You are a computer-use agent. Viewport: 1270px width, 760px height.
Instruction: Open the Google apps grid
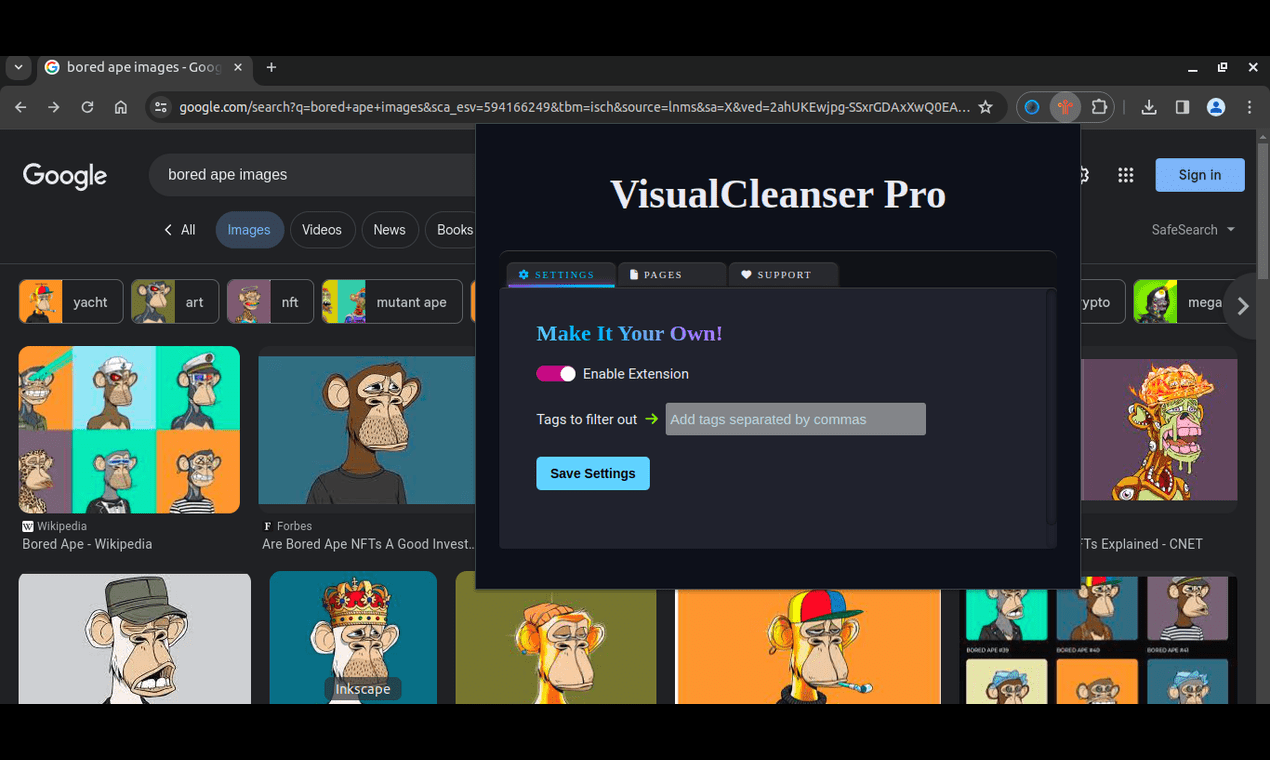coord(1126,175)
